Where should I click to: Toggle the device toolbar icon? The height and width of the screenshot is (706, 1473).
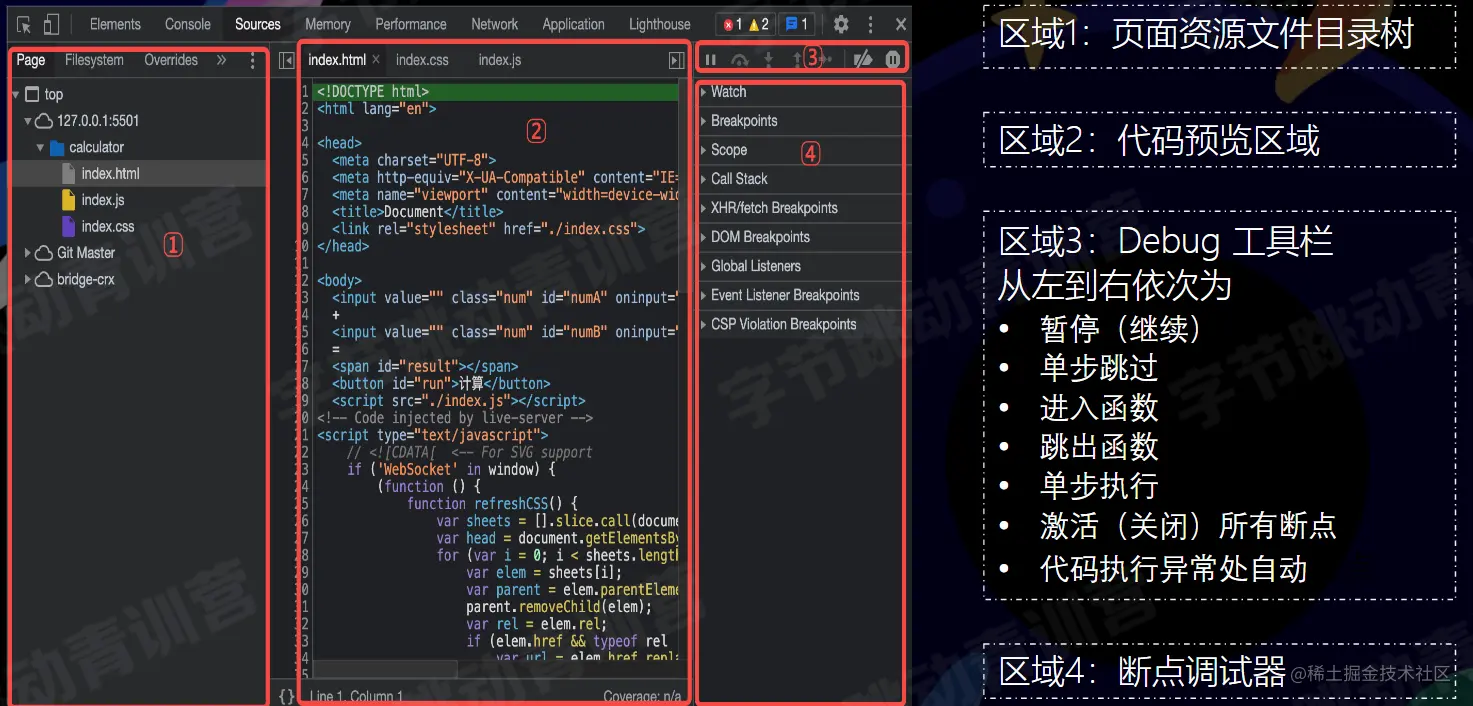point(52,24)
